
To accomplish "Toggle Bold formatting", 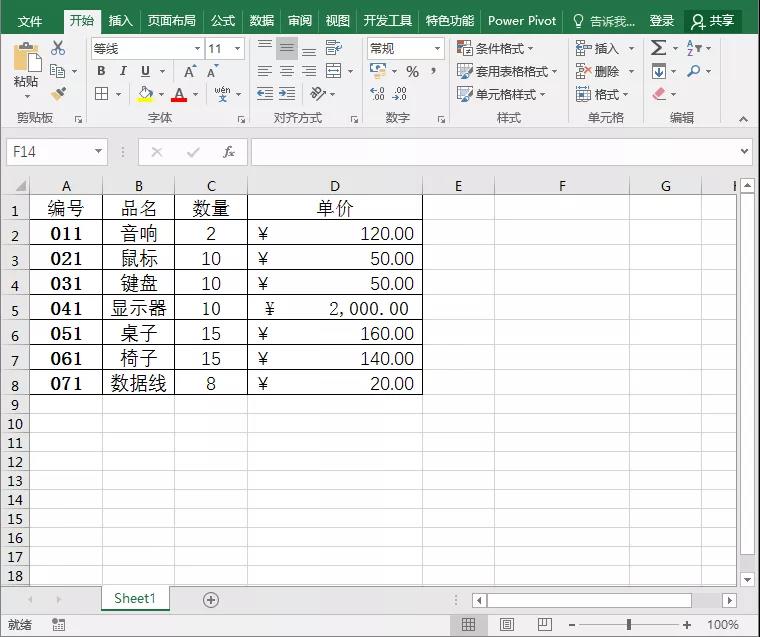I will pos(101,71).
